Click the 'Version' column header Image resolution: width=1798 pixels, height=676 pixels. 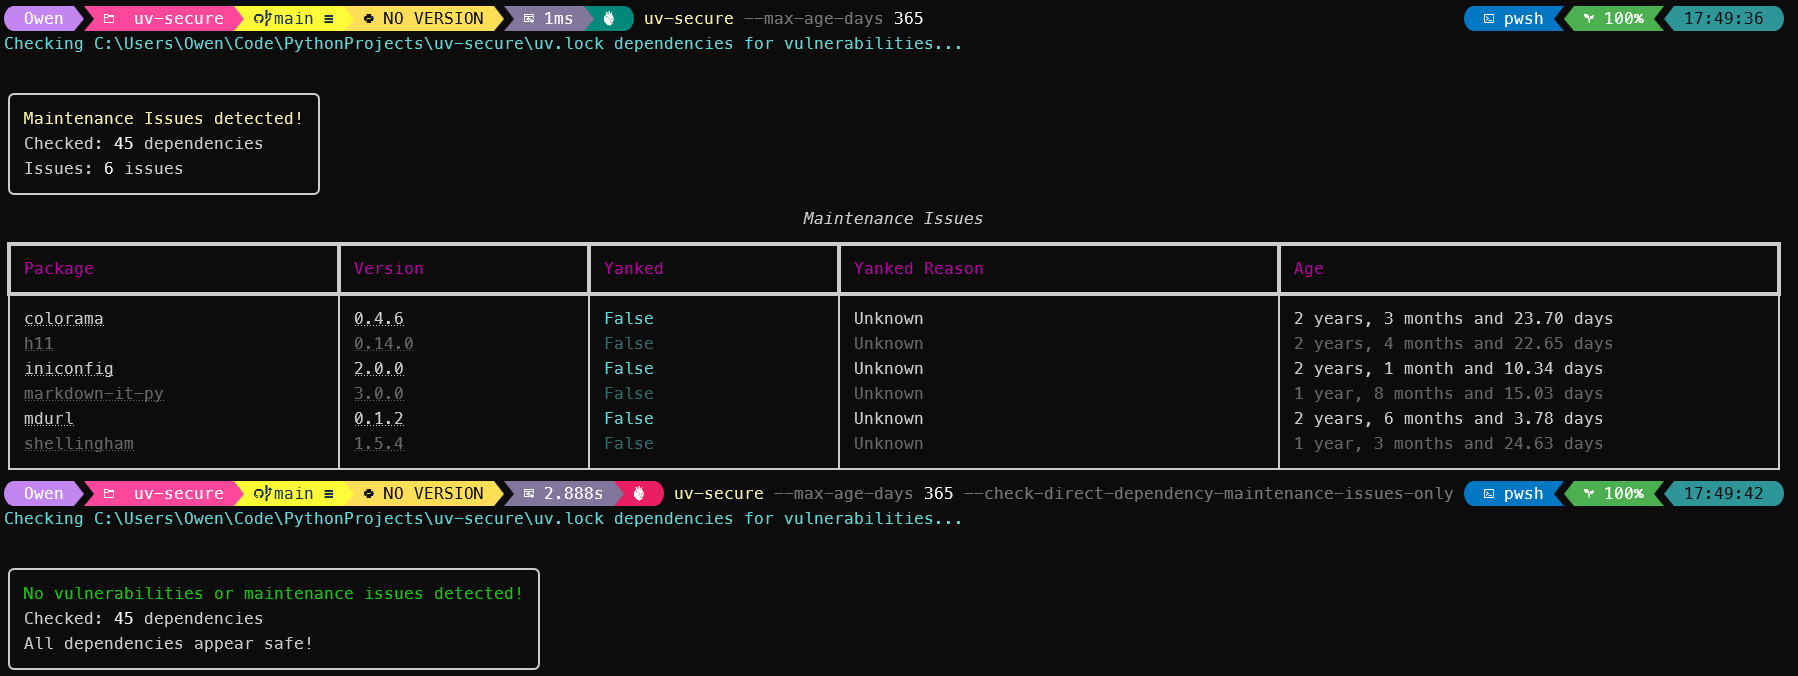click(389, 269)
